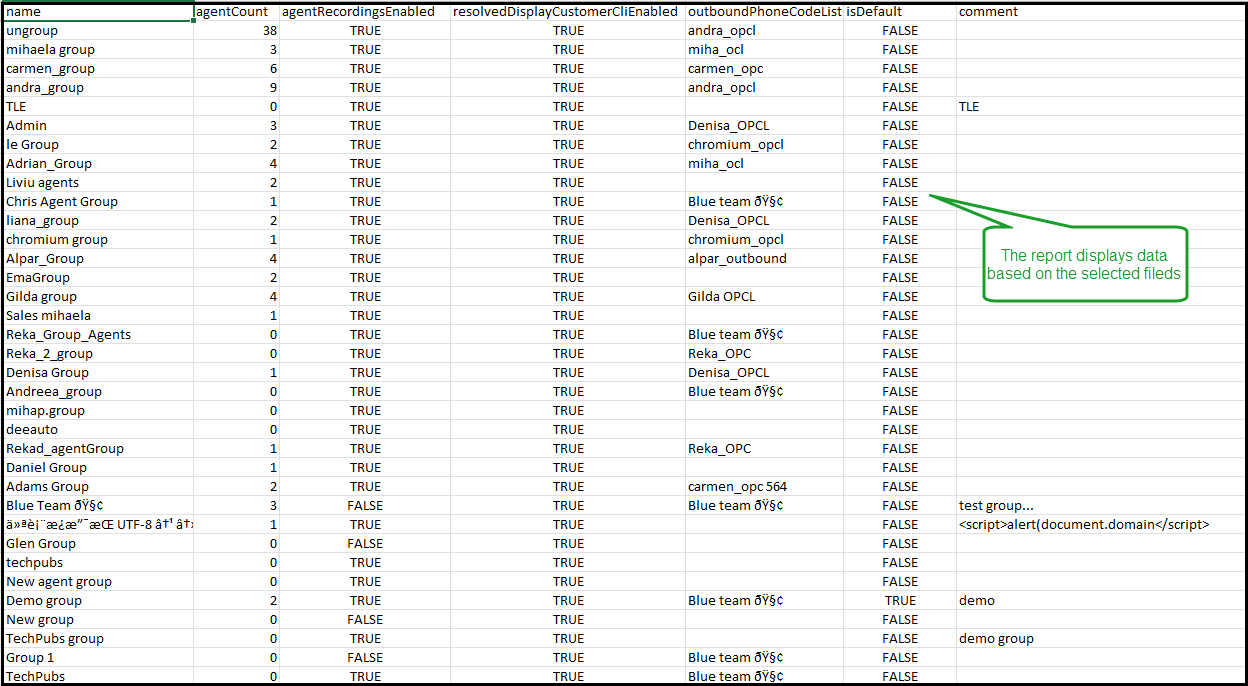Click the 'Rekad_agentGroup' cell
This screenshot has width=1248, height=686.
[98, 449]
